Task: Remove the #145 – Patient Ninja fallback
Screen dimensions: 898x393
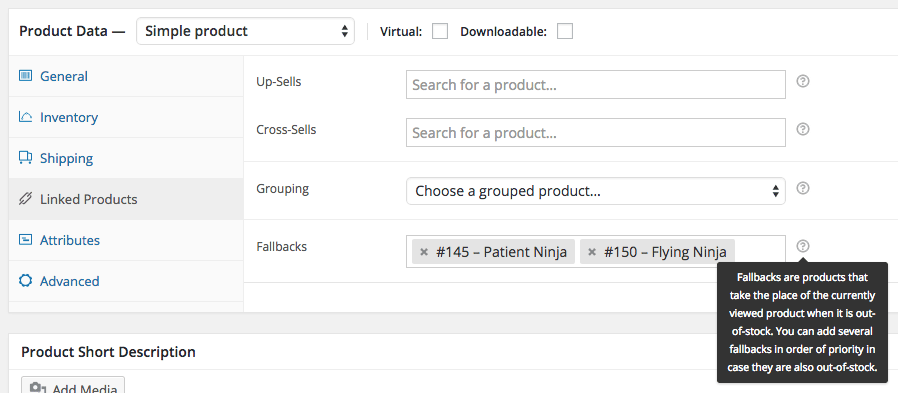Action: [424, 252]
